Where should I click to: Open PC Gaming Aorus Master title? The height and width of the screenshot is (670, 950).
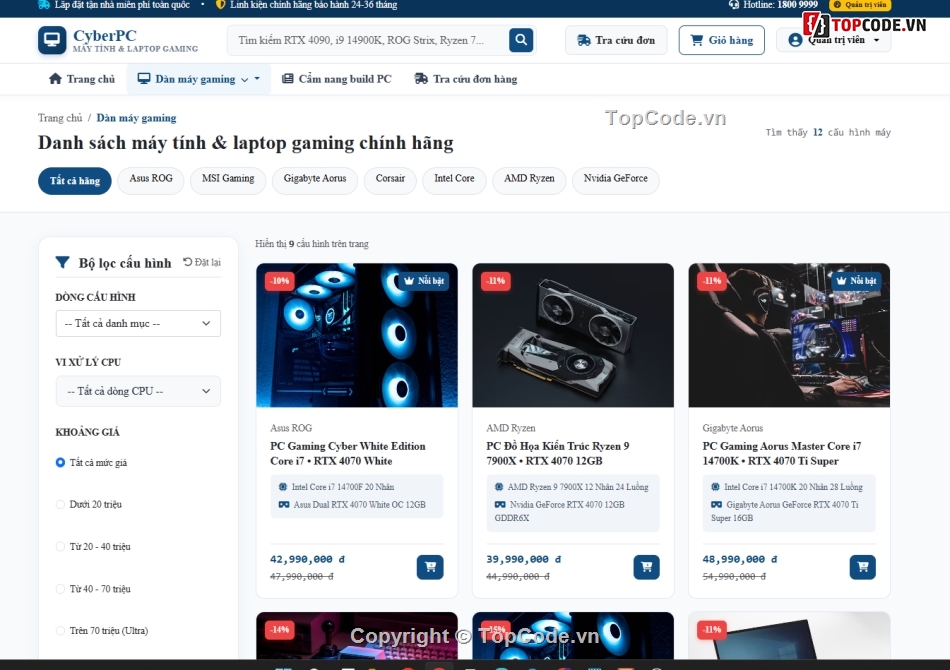[x=782, y=453]
